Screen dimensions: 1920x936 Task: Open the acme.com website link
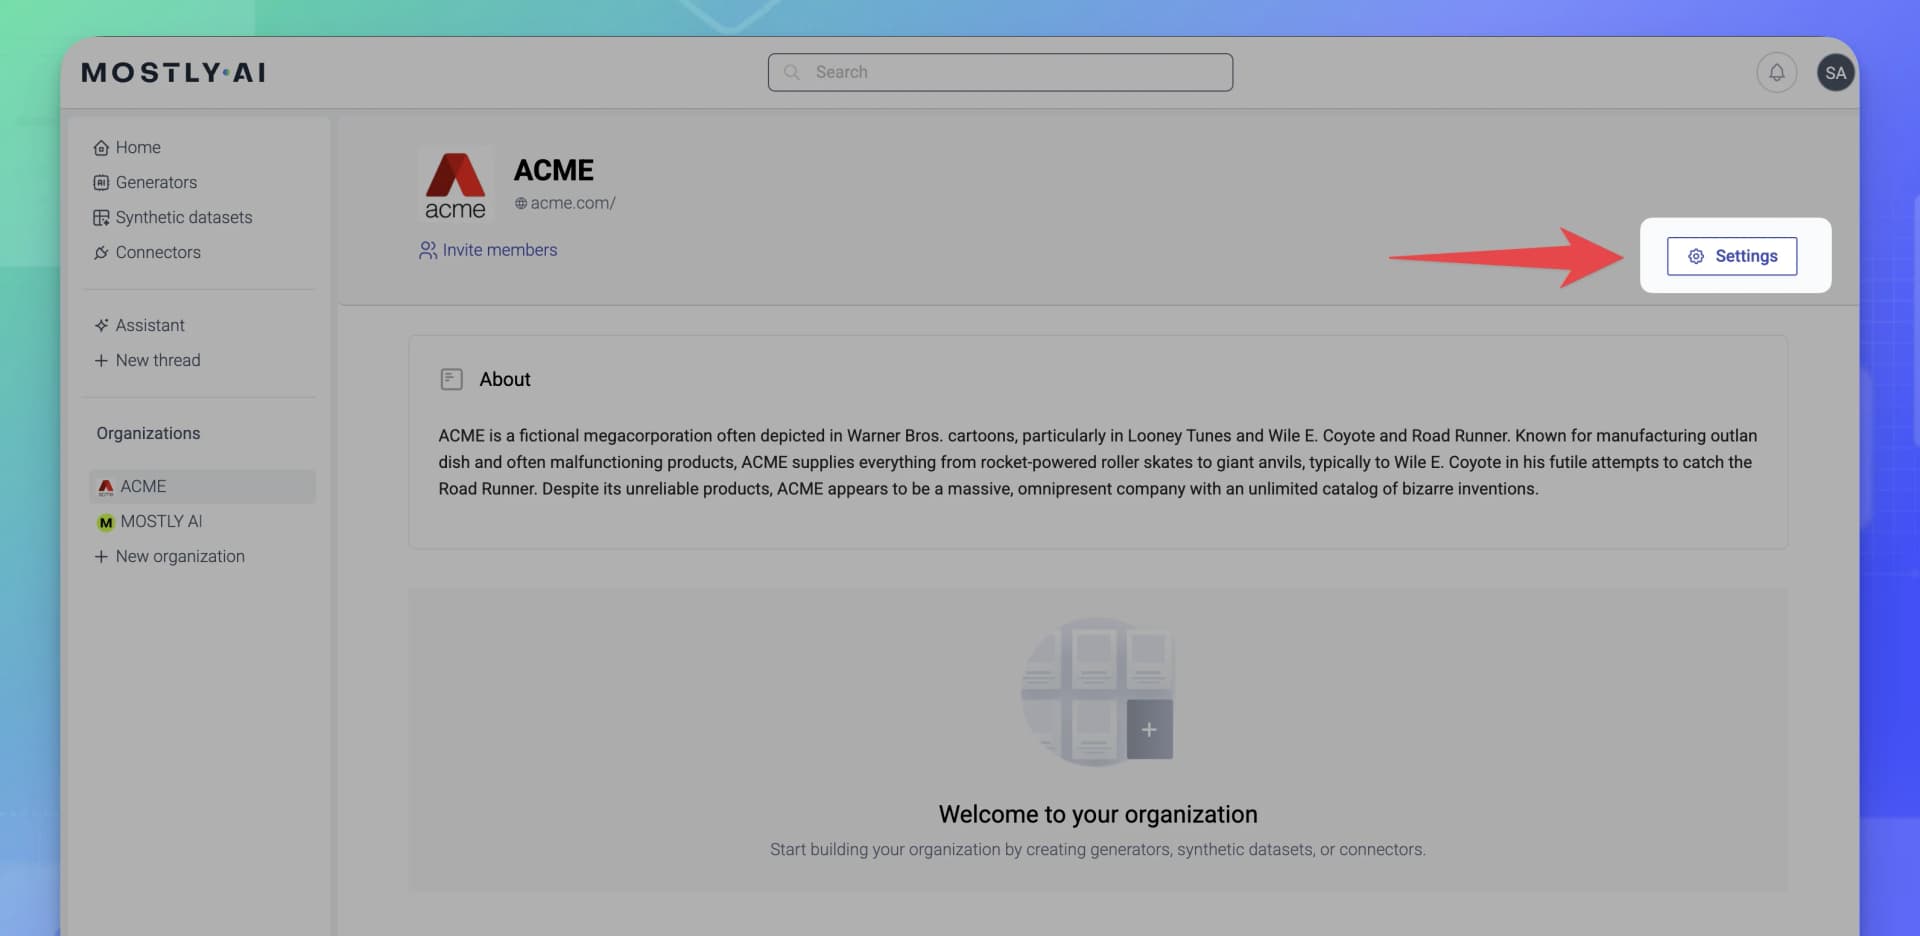(573, 203)
